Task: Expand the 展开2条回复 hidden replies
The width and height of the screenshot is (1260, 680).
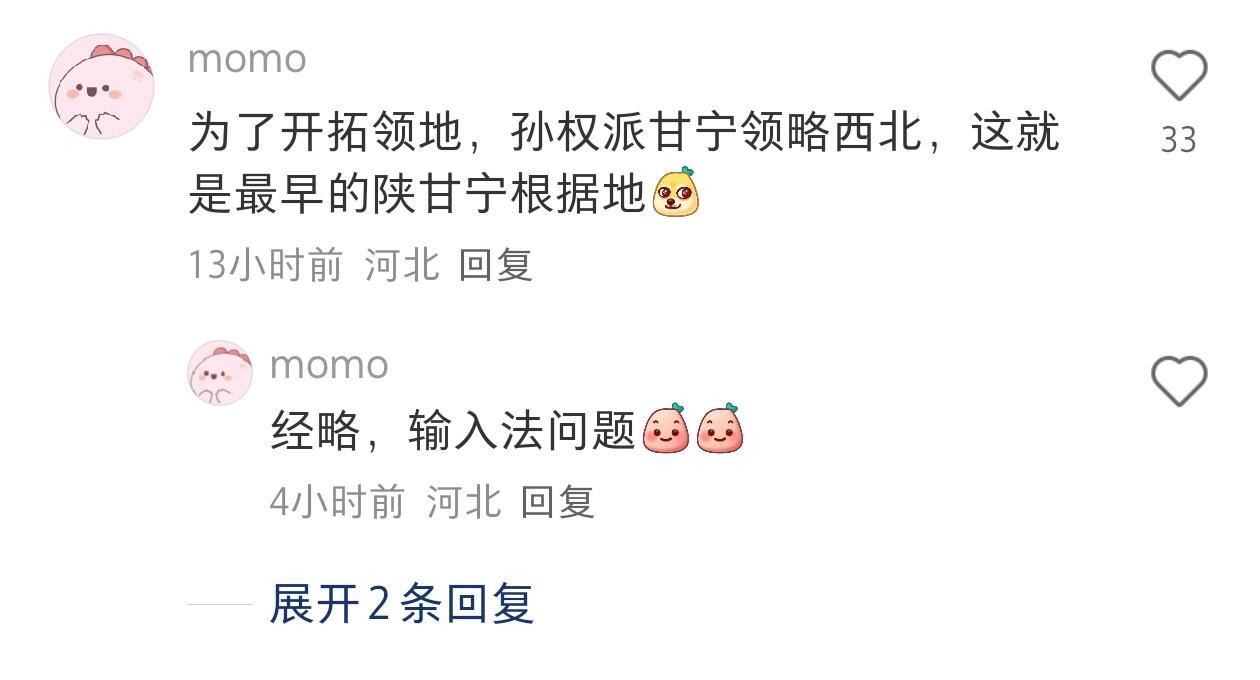Action: [x=402, y=604]
